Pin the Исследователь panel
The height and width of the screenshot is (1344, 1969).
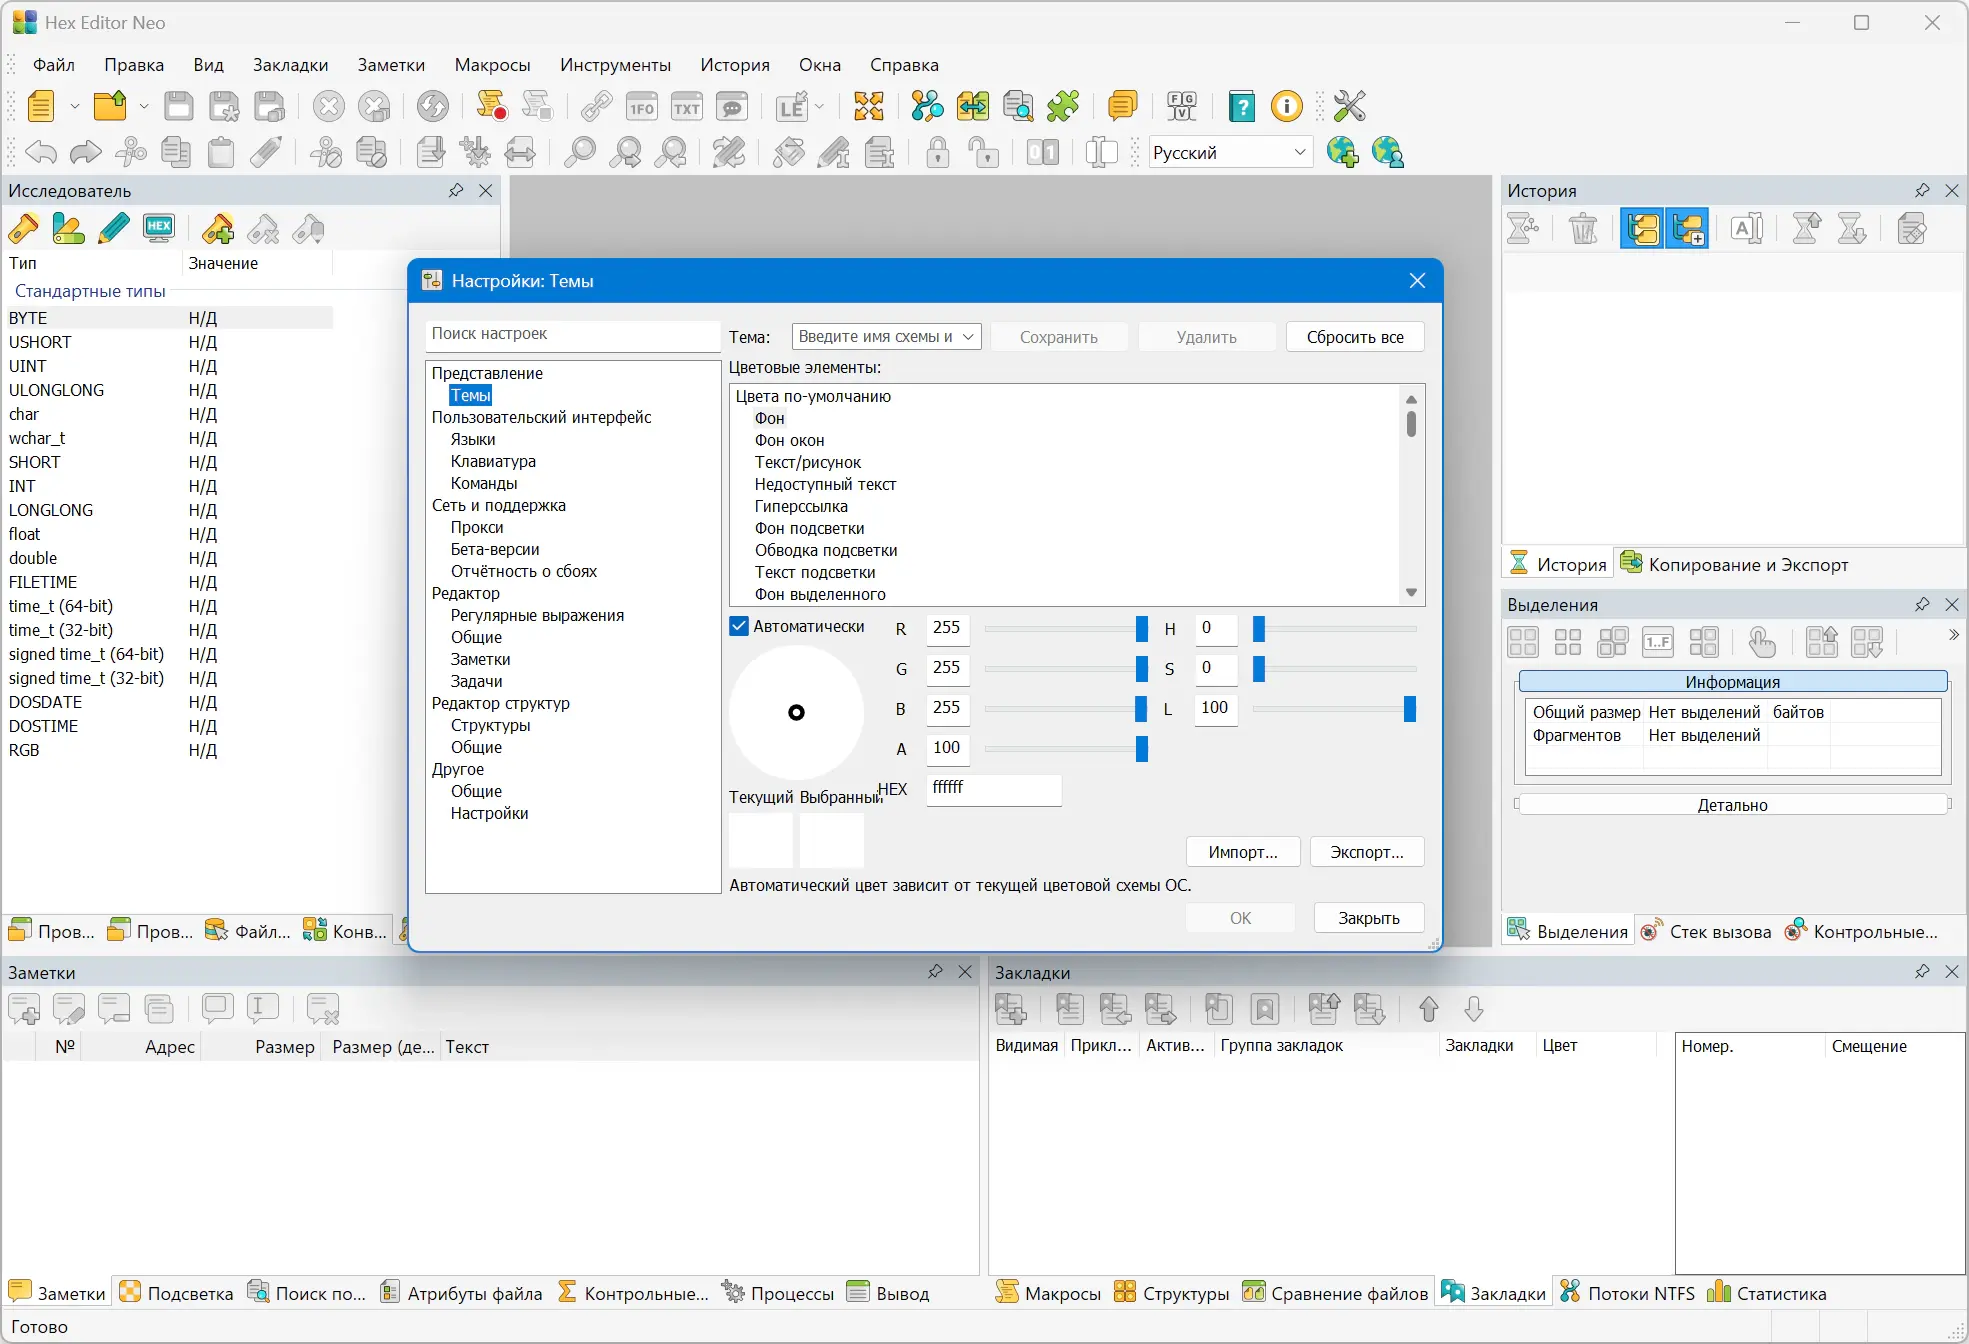pos(456,190)
